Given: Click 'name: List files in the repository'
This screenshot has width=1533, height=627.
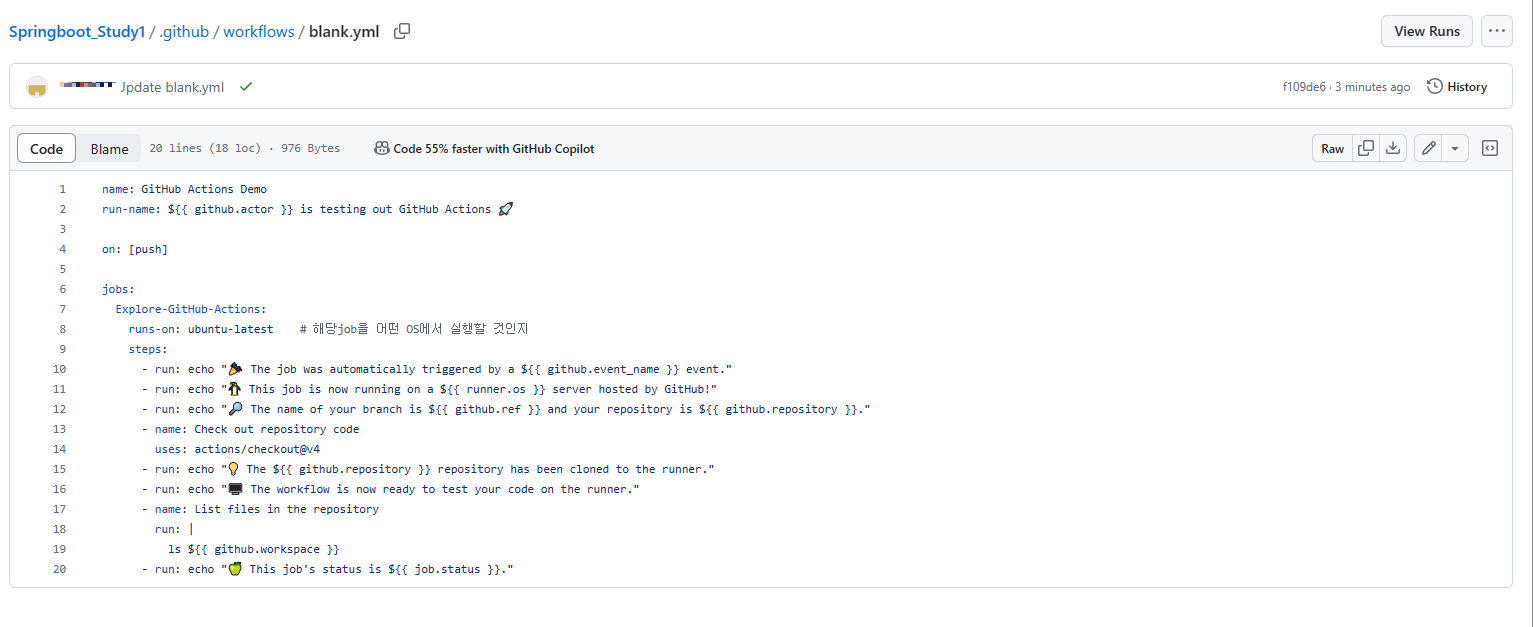Looking at the screenshot, I should (260, 509).
